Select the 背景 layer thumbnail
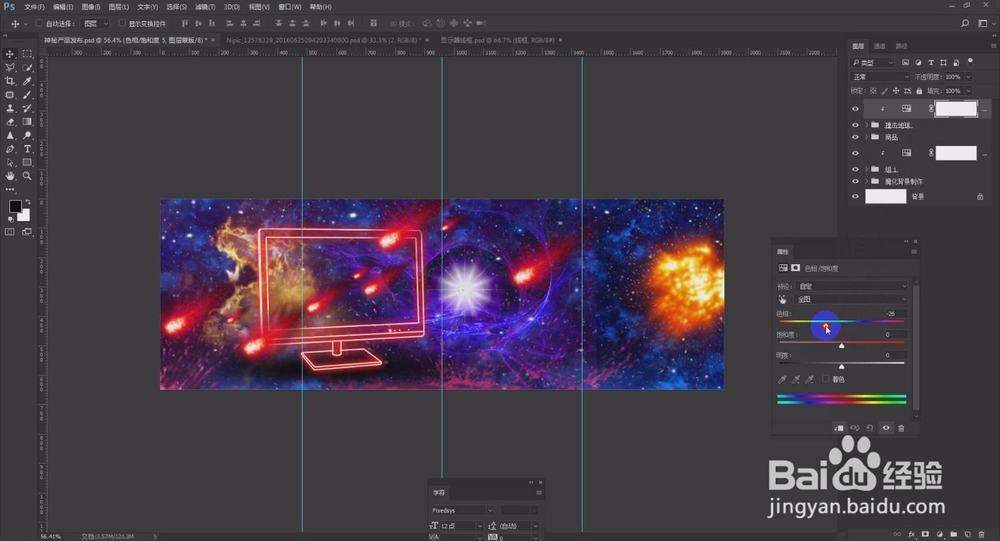1000x541 pixels. (885, 196)
